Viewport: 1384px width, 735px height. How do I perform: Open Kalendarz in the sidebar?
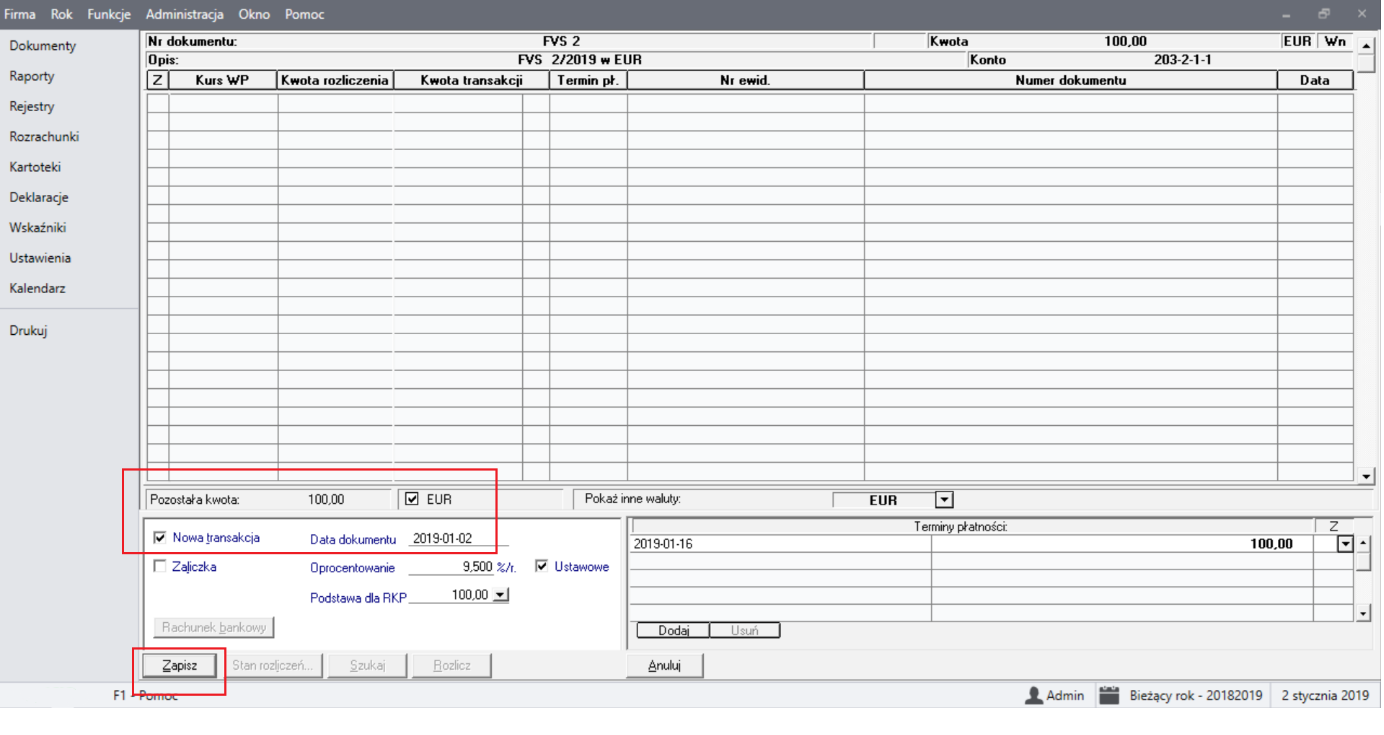pyautogui.click(x=36, y=288)
